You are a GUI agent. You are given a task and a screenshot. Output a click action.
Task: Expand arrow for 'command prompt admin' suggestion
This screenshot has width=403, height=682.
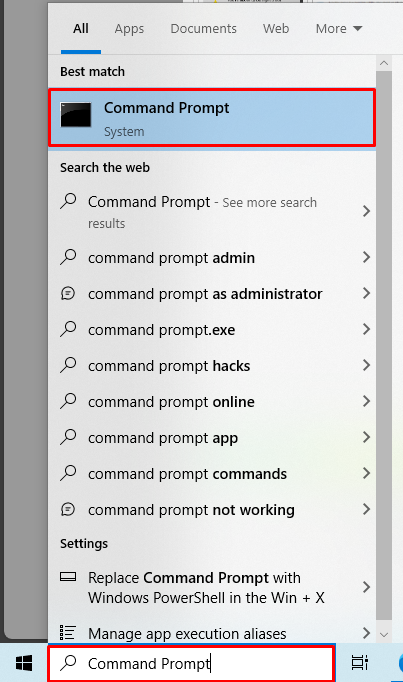pyautogui.click(x=366, y=257)
